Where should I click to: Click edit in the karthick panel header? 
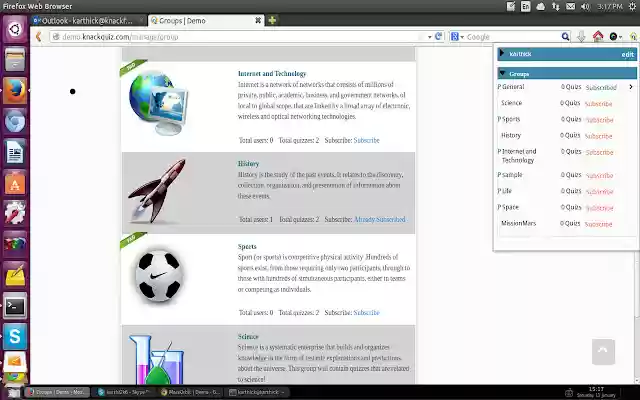pyautogui.click(x=627, y=54)
